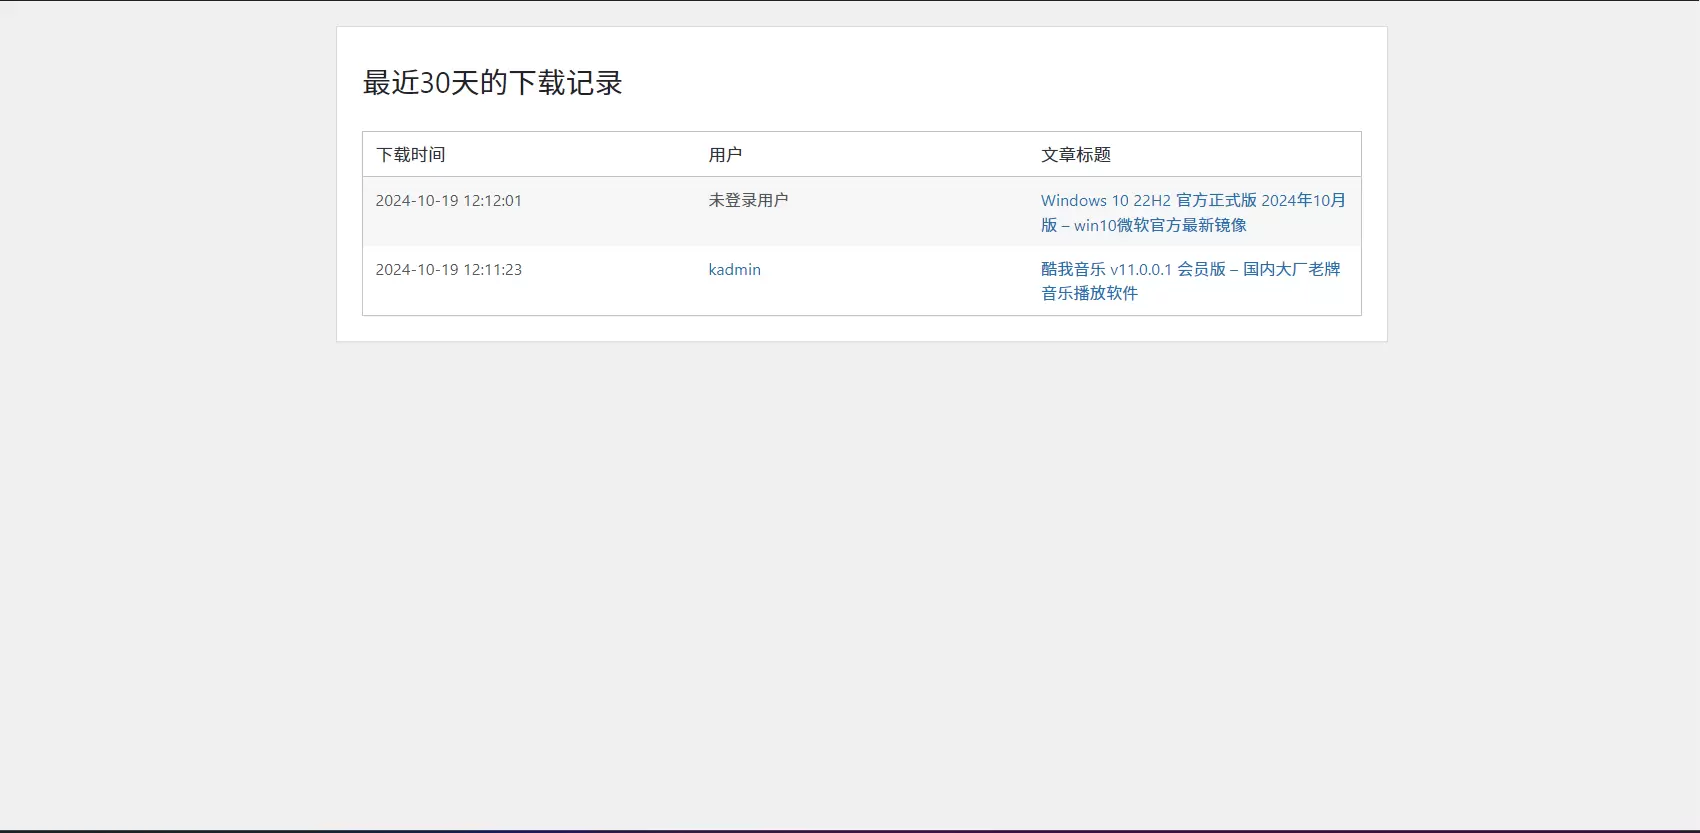
Task: Click 官方正式版 in the first article title
Action: tap(1216, 200)
